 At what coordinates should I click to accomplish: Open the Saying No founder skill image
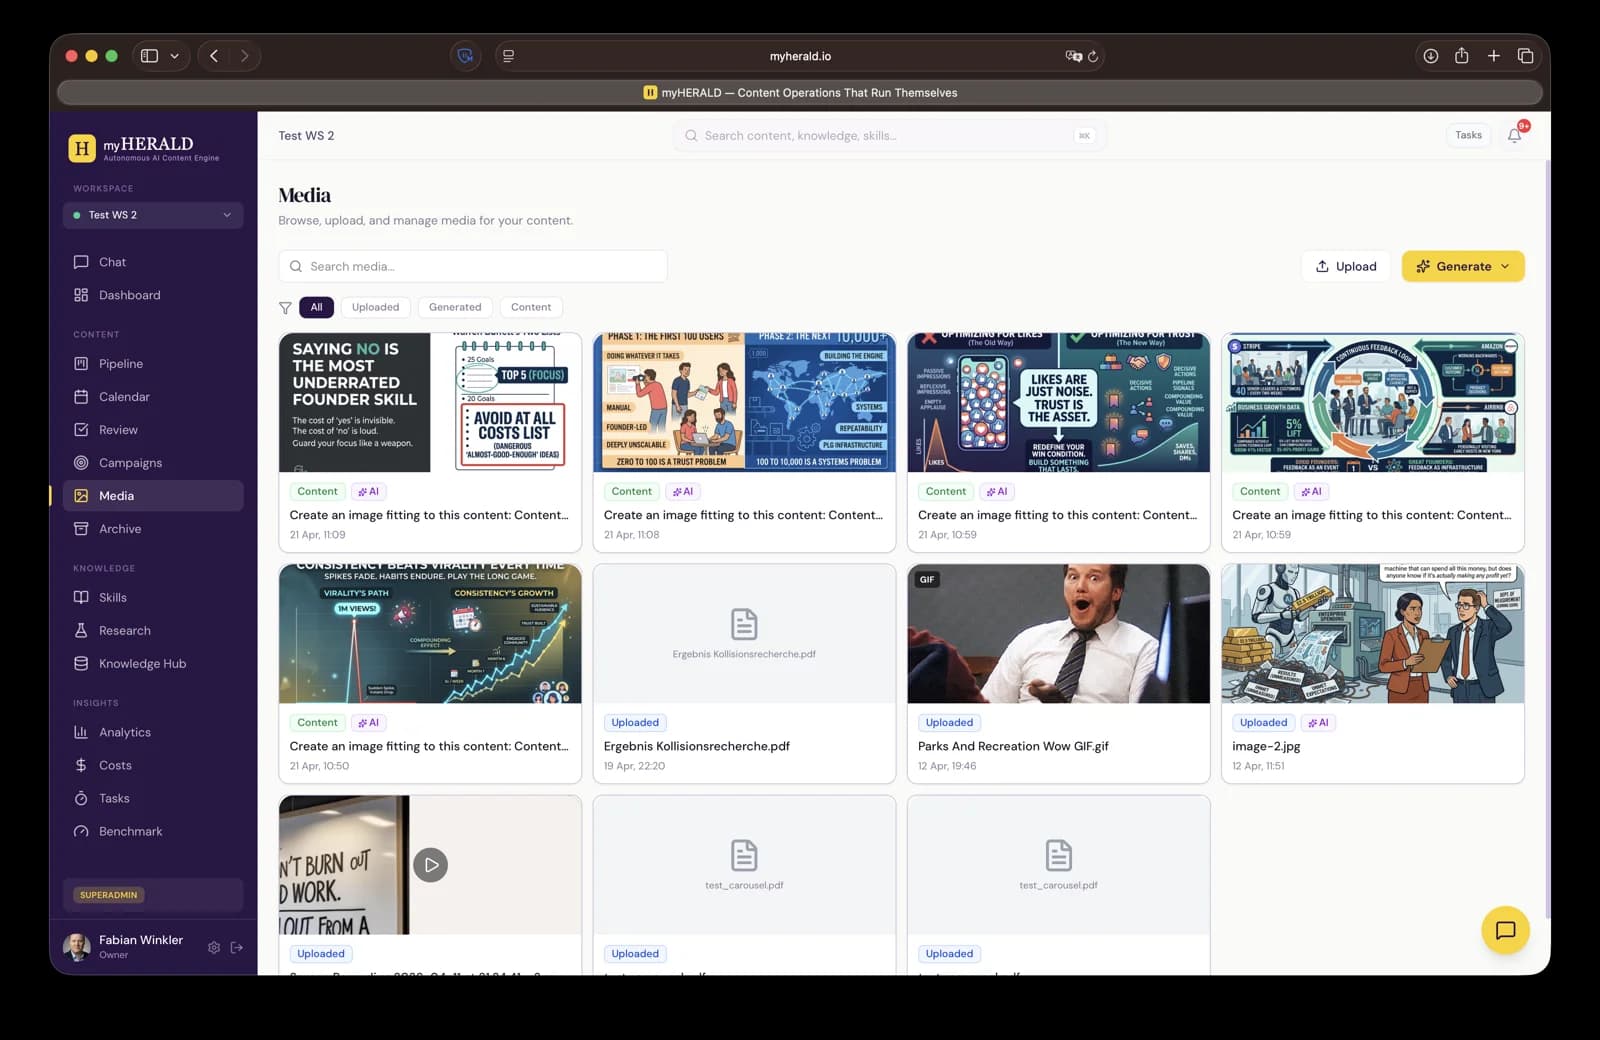coord(430,403)
